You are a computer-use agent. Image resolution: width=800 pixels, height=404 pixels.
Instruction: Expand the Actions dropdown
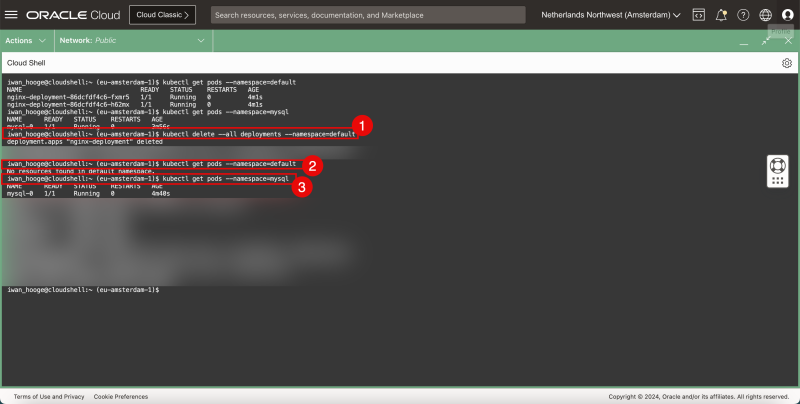(x=25, y=41)
